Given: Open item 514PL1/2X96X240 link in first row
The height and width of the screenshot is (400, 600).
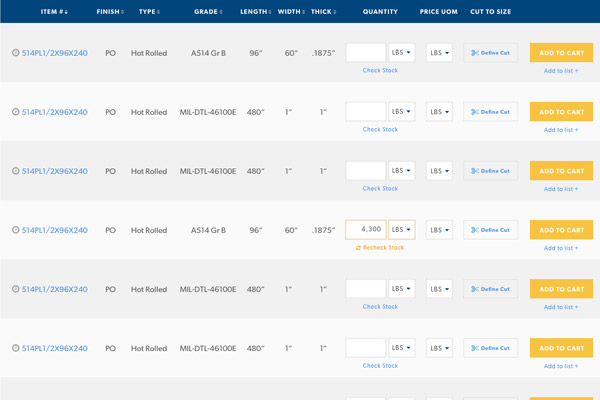Looking at the screenshot, I should pyautogui.click(x=55, y=53).
